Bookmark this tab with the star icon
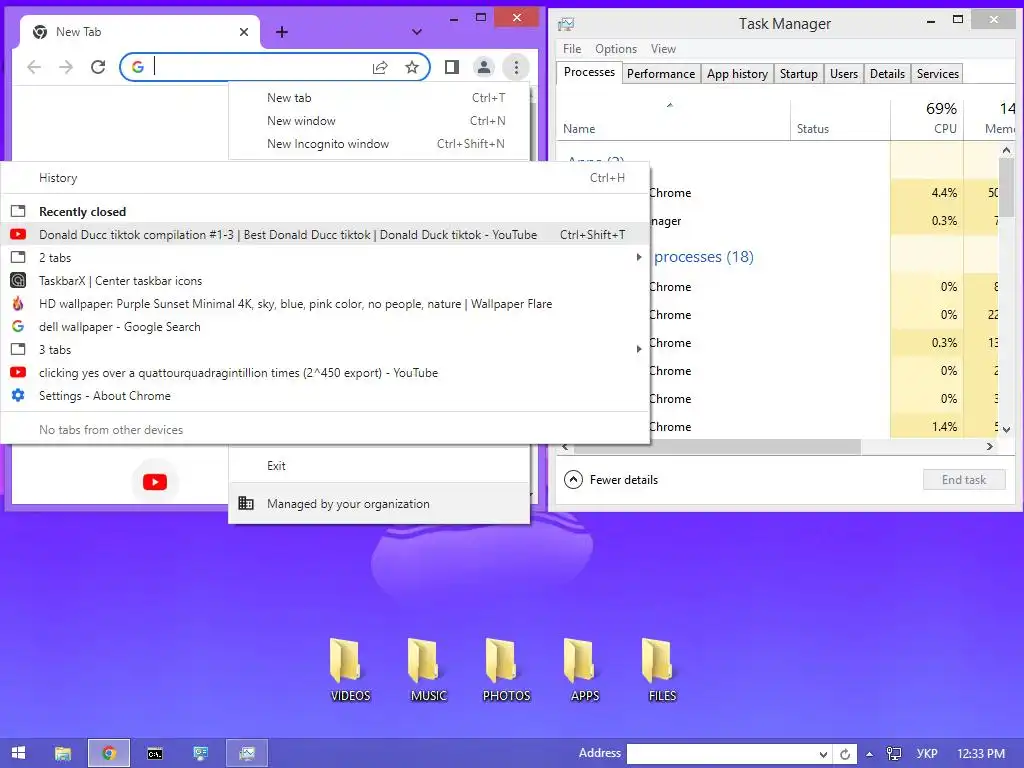The height and width of the screenshot is (768, 1024). [411, 67]
